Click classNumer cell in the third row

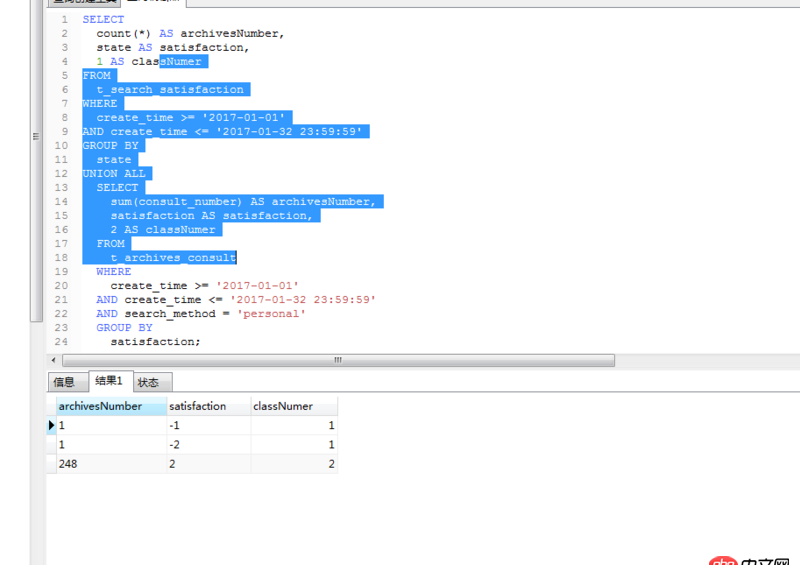tap(294, 465)
